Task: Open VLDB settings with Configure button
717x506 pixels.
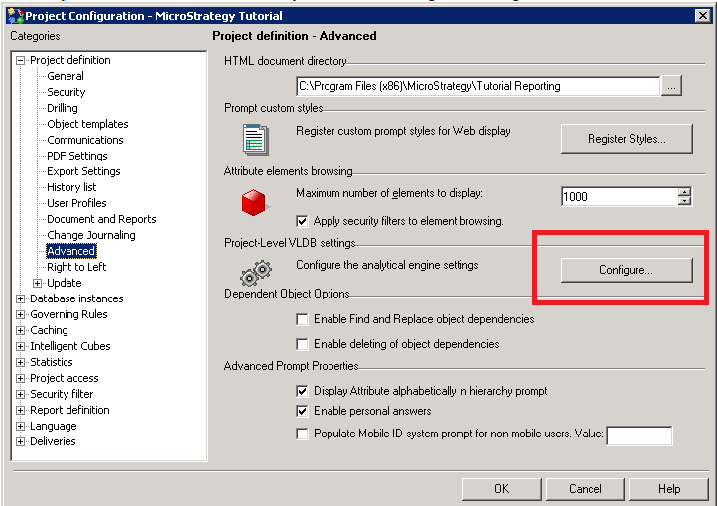Action: click(626, 270)
